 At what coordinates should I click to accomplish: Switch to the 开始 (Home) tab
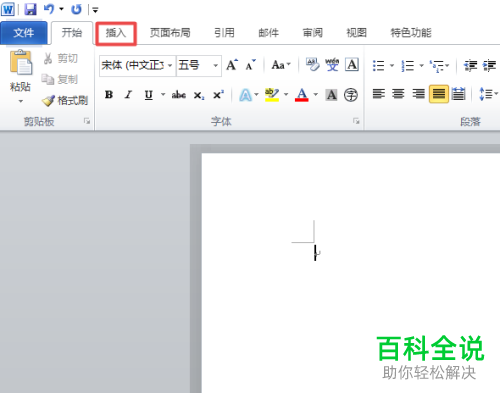[72, 33]
